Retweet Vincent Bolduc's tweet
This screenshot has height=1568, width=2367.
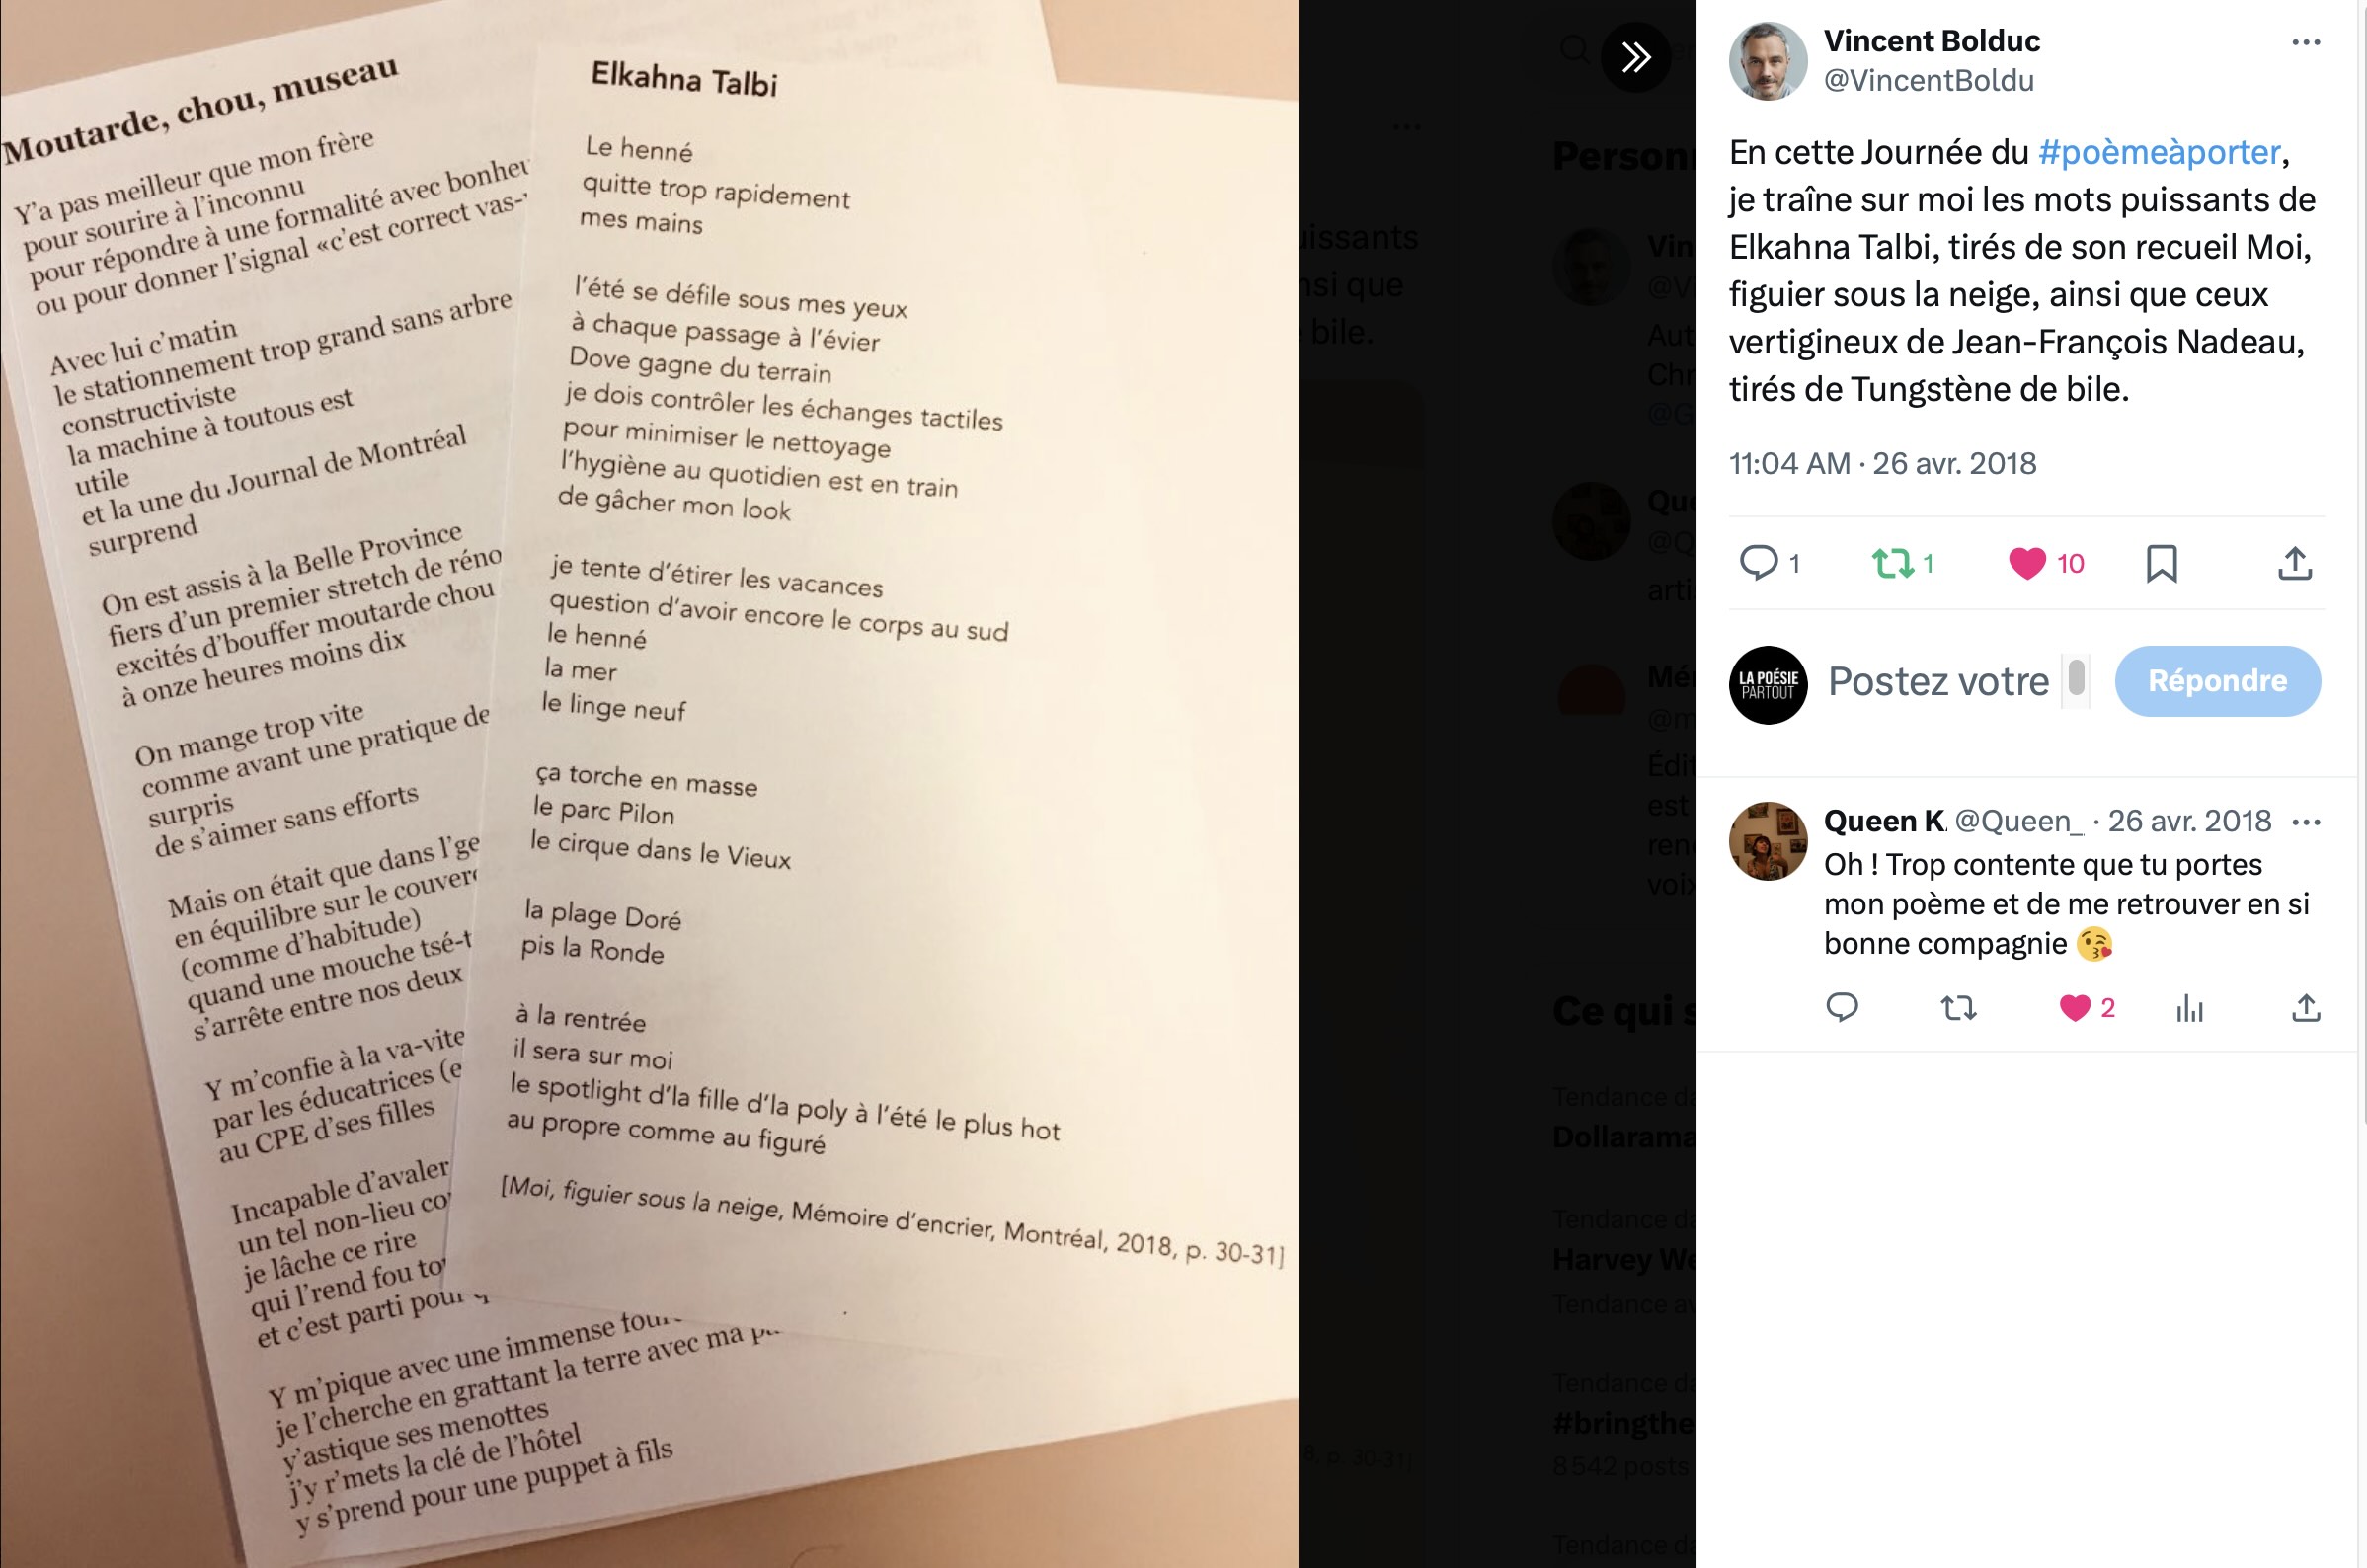pyautogui.click(x=1892, y=563)
